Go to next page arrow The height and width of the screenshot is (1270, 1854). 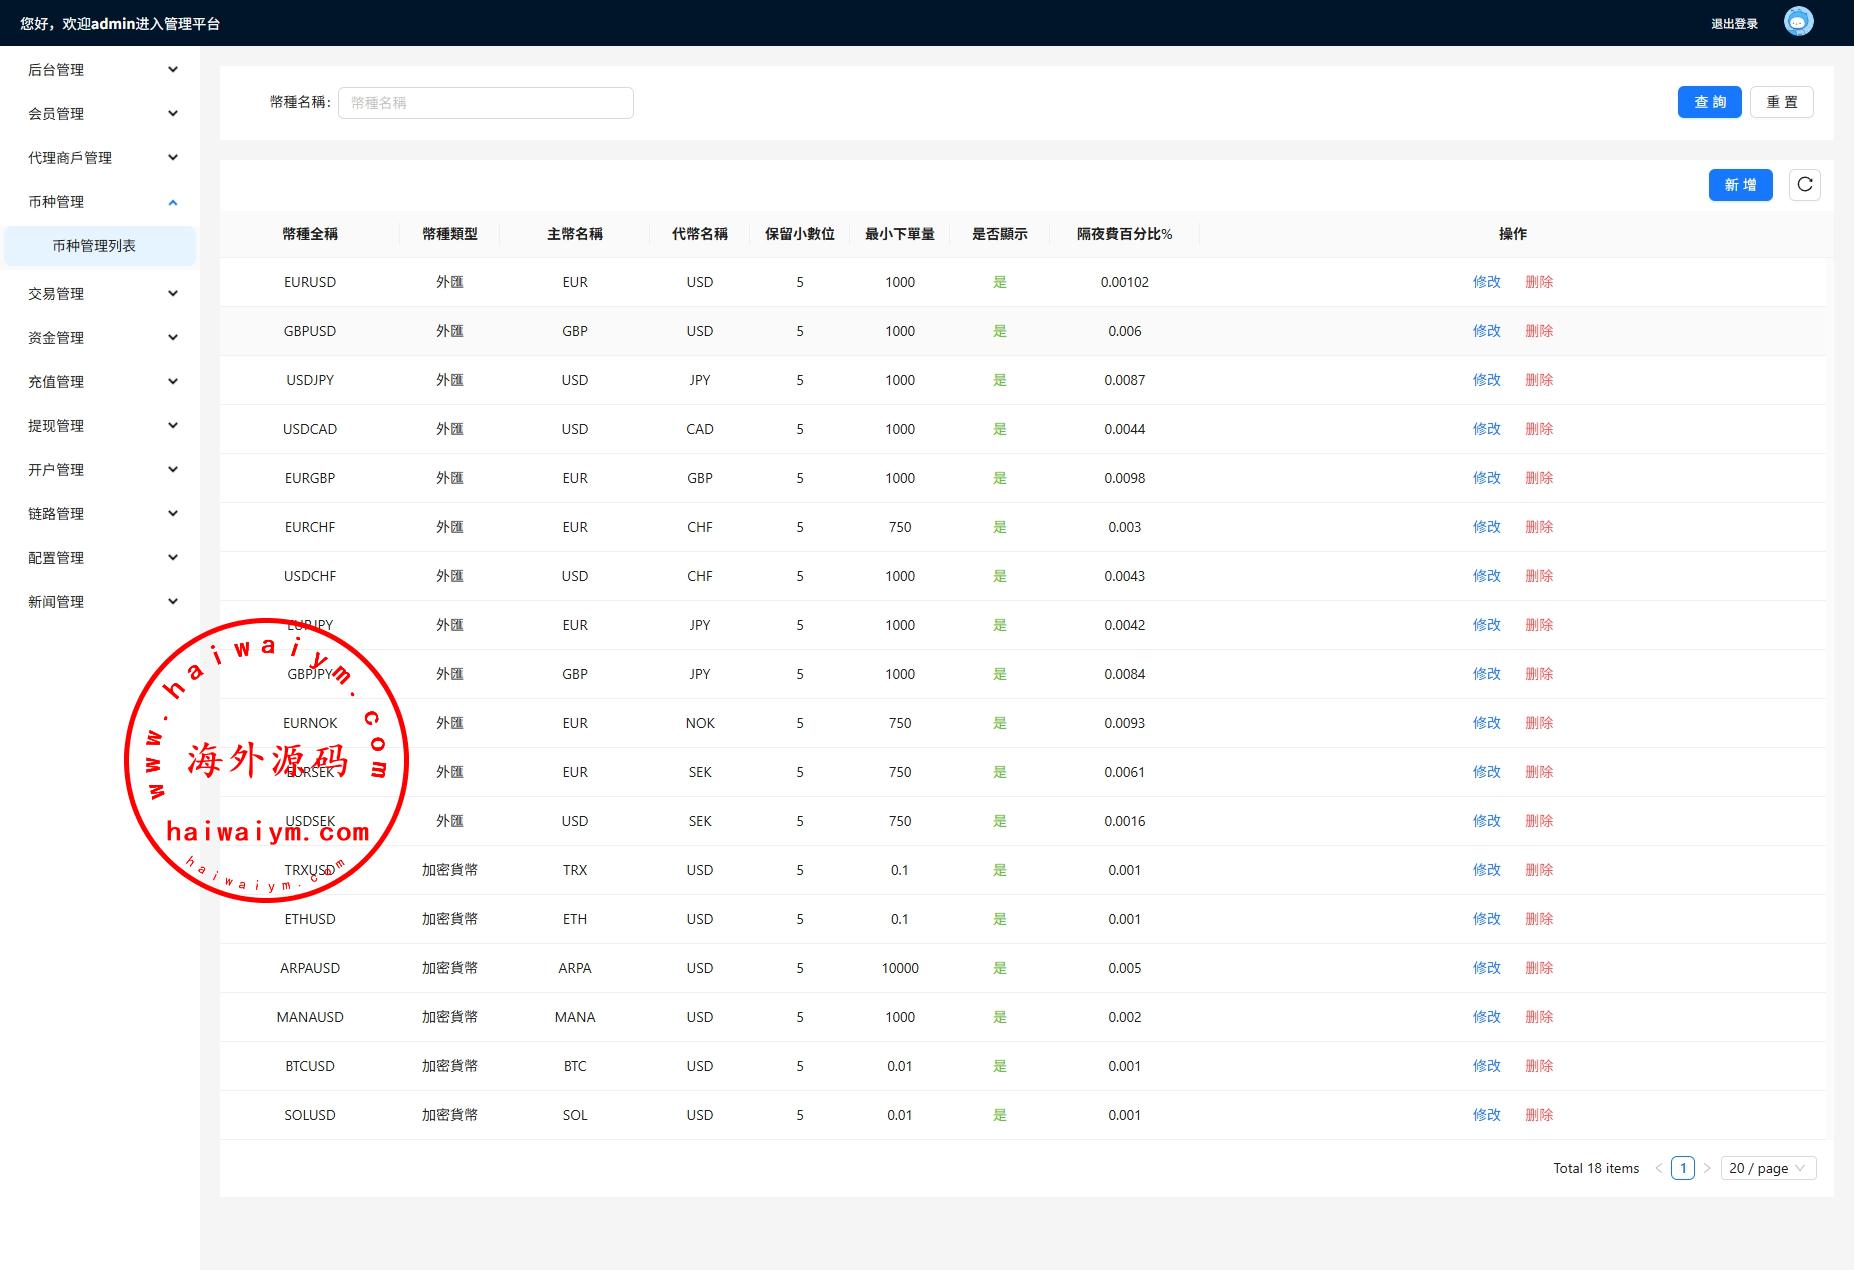1707,1168
